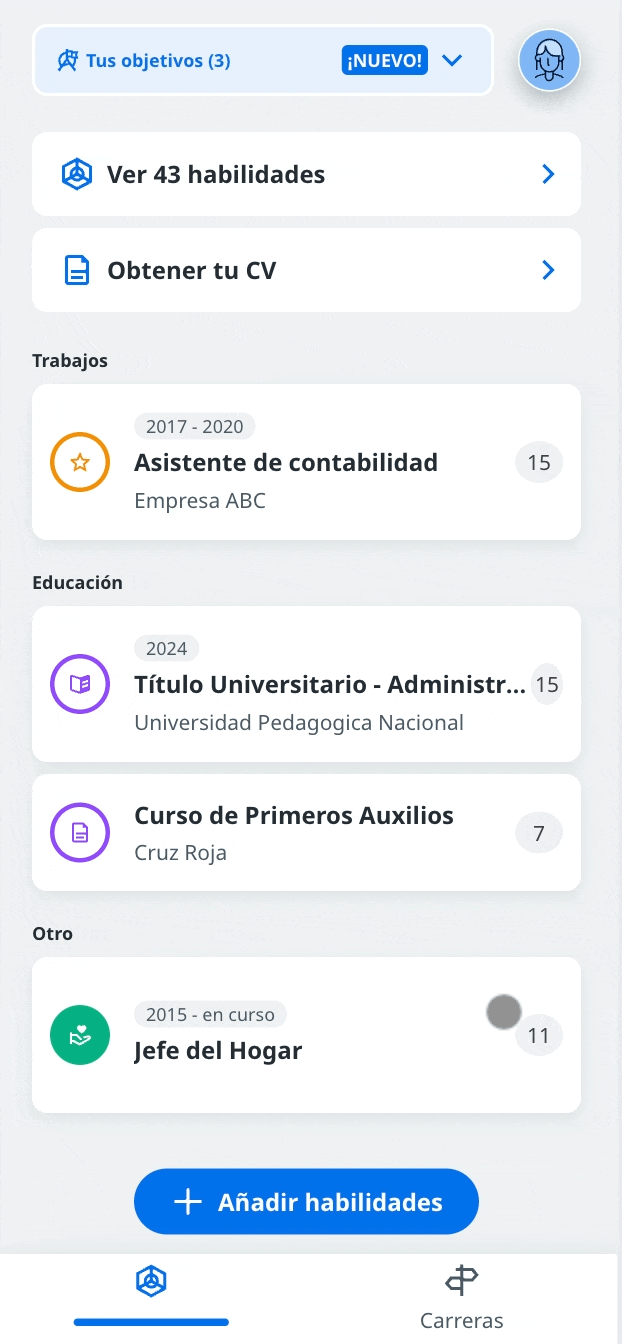Expand the Tus objetivos dropdown chevron

click(x=452, y=61)
